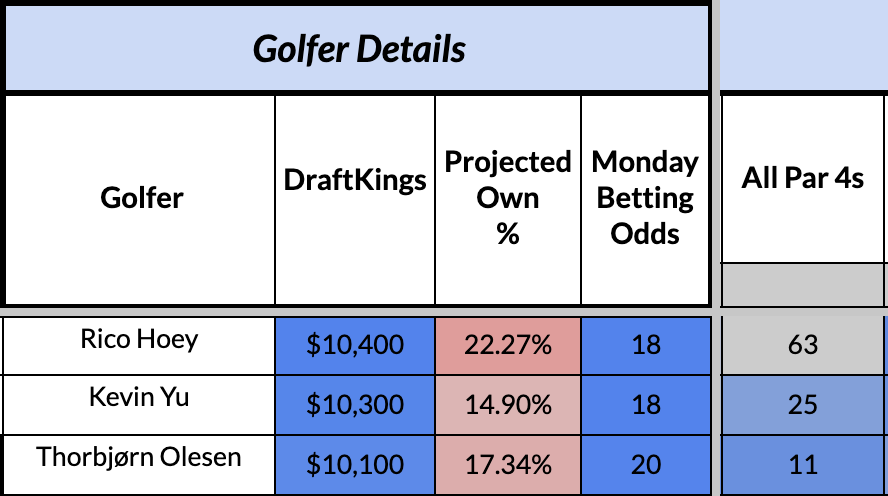Select the Golfer column header cell
The width and height of the screenshot is (888, 496).
141,198
